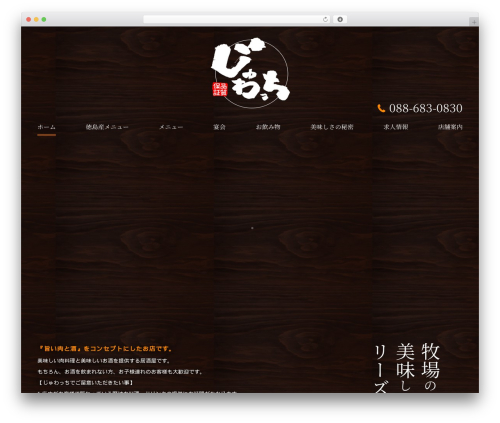Click the yellow minimize window button

(36, 19)
